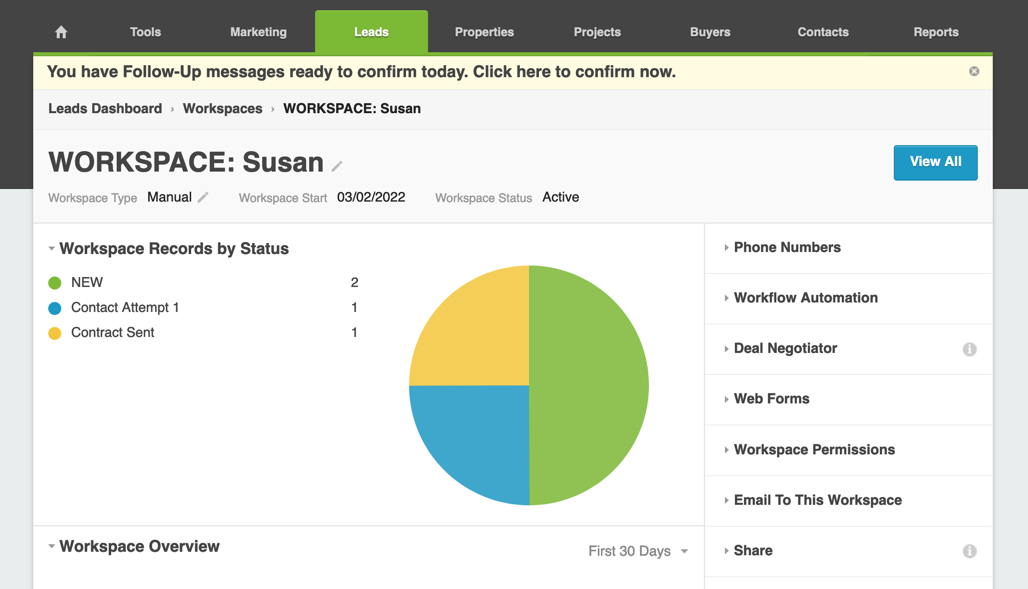Edit the workspace name pencil icon
This screenshot has width=1028, height=589.
tap(337, 166)
